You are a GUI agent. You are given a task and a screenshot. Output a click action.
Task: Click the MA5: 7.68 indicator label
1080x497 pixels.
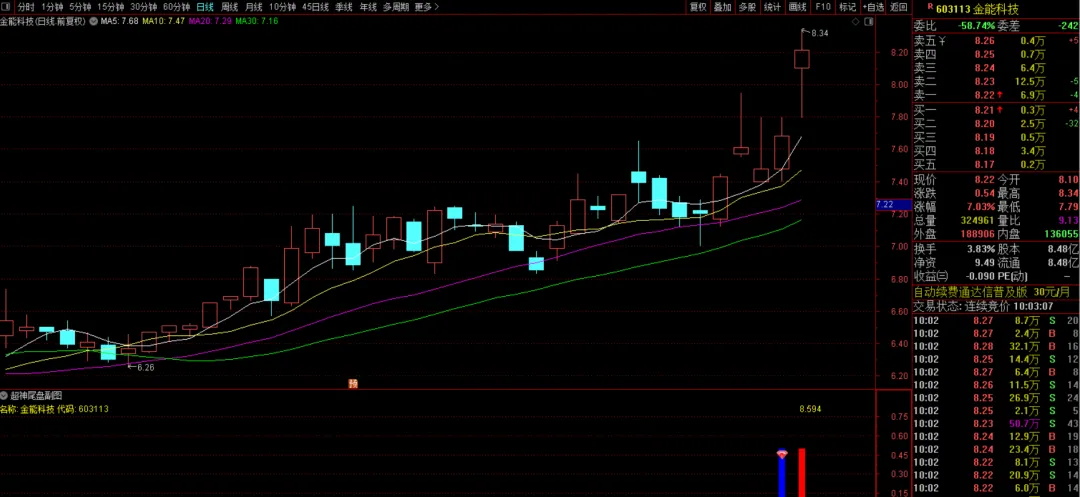[x=120, y=21]
